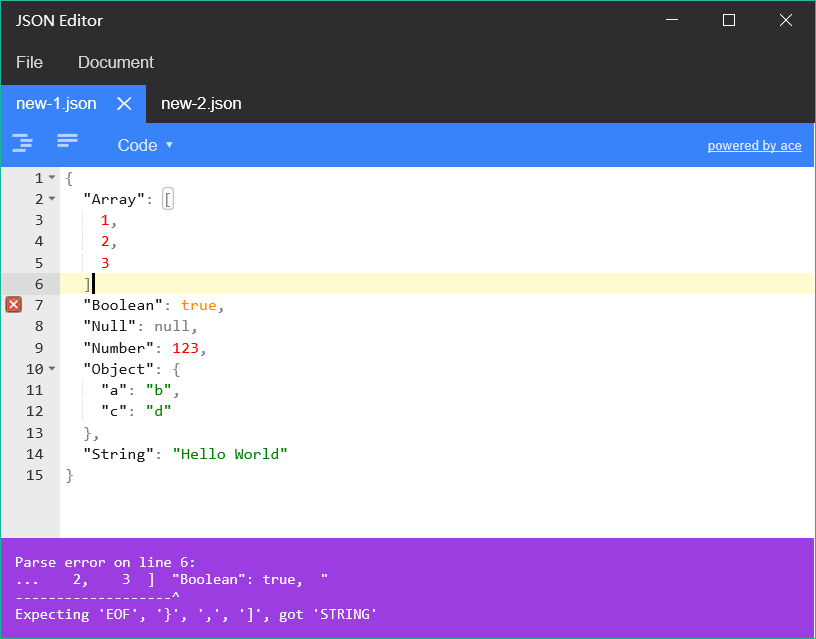Open the File menu

[x=29, y=62]
